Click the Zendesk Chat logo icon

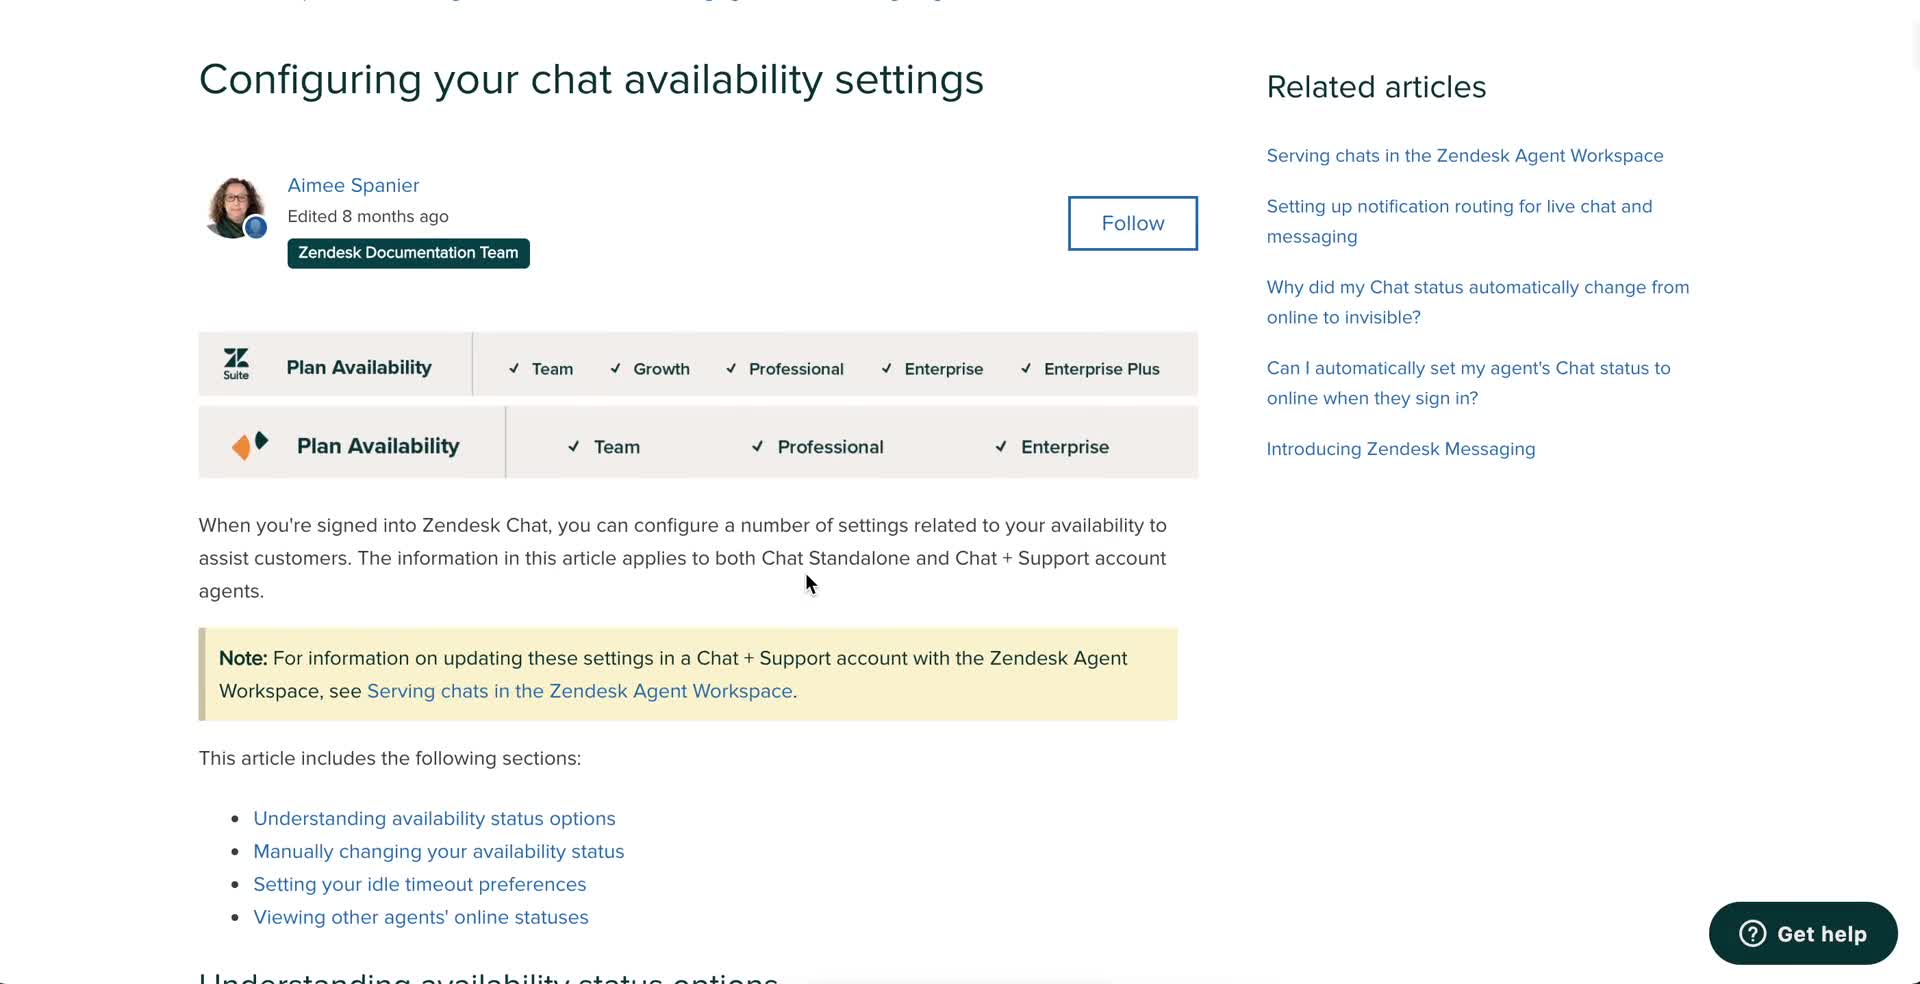click(x=250, y=444)
